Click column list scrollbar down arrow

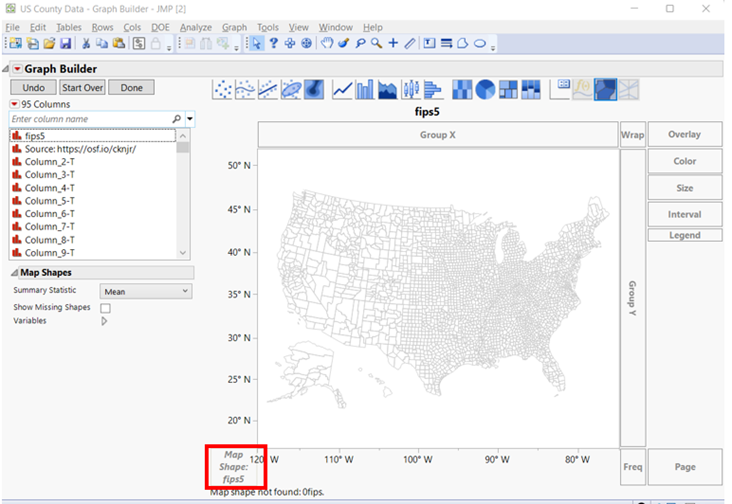coord(183,253)
